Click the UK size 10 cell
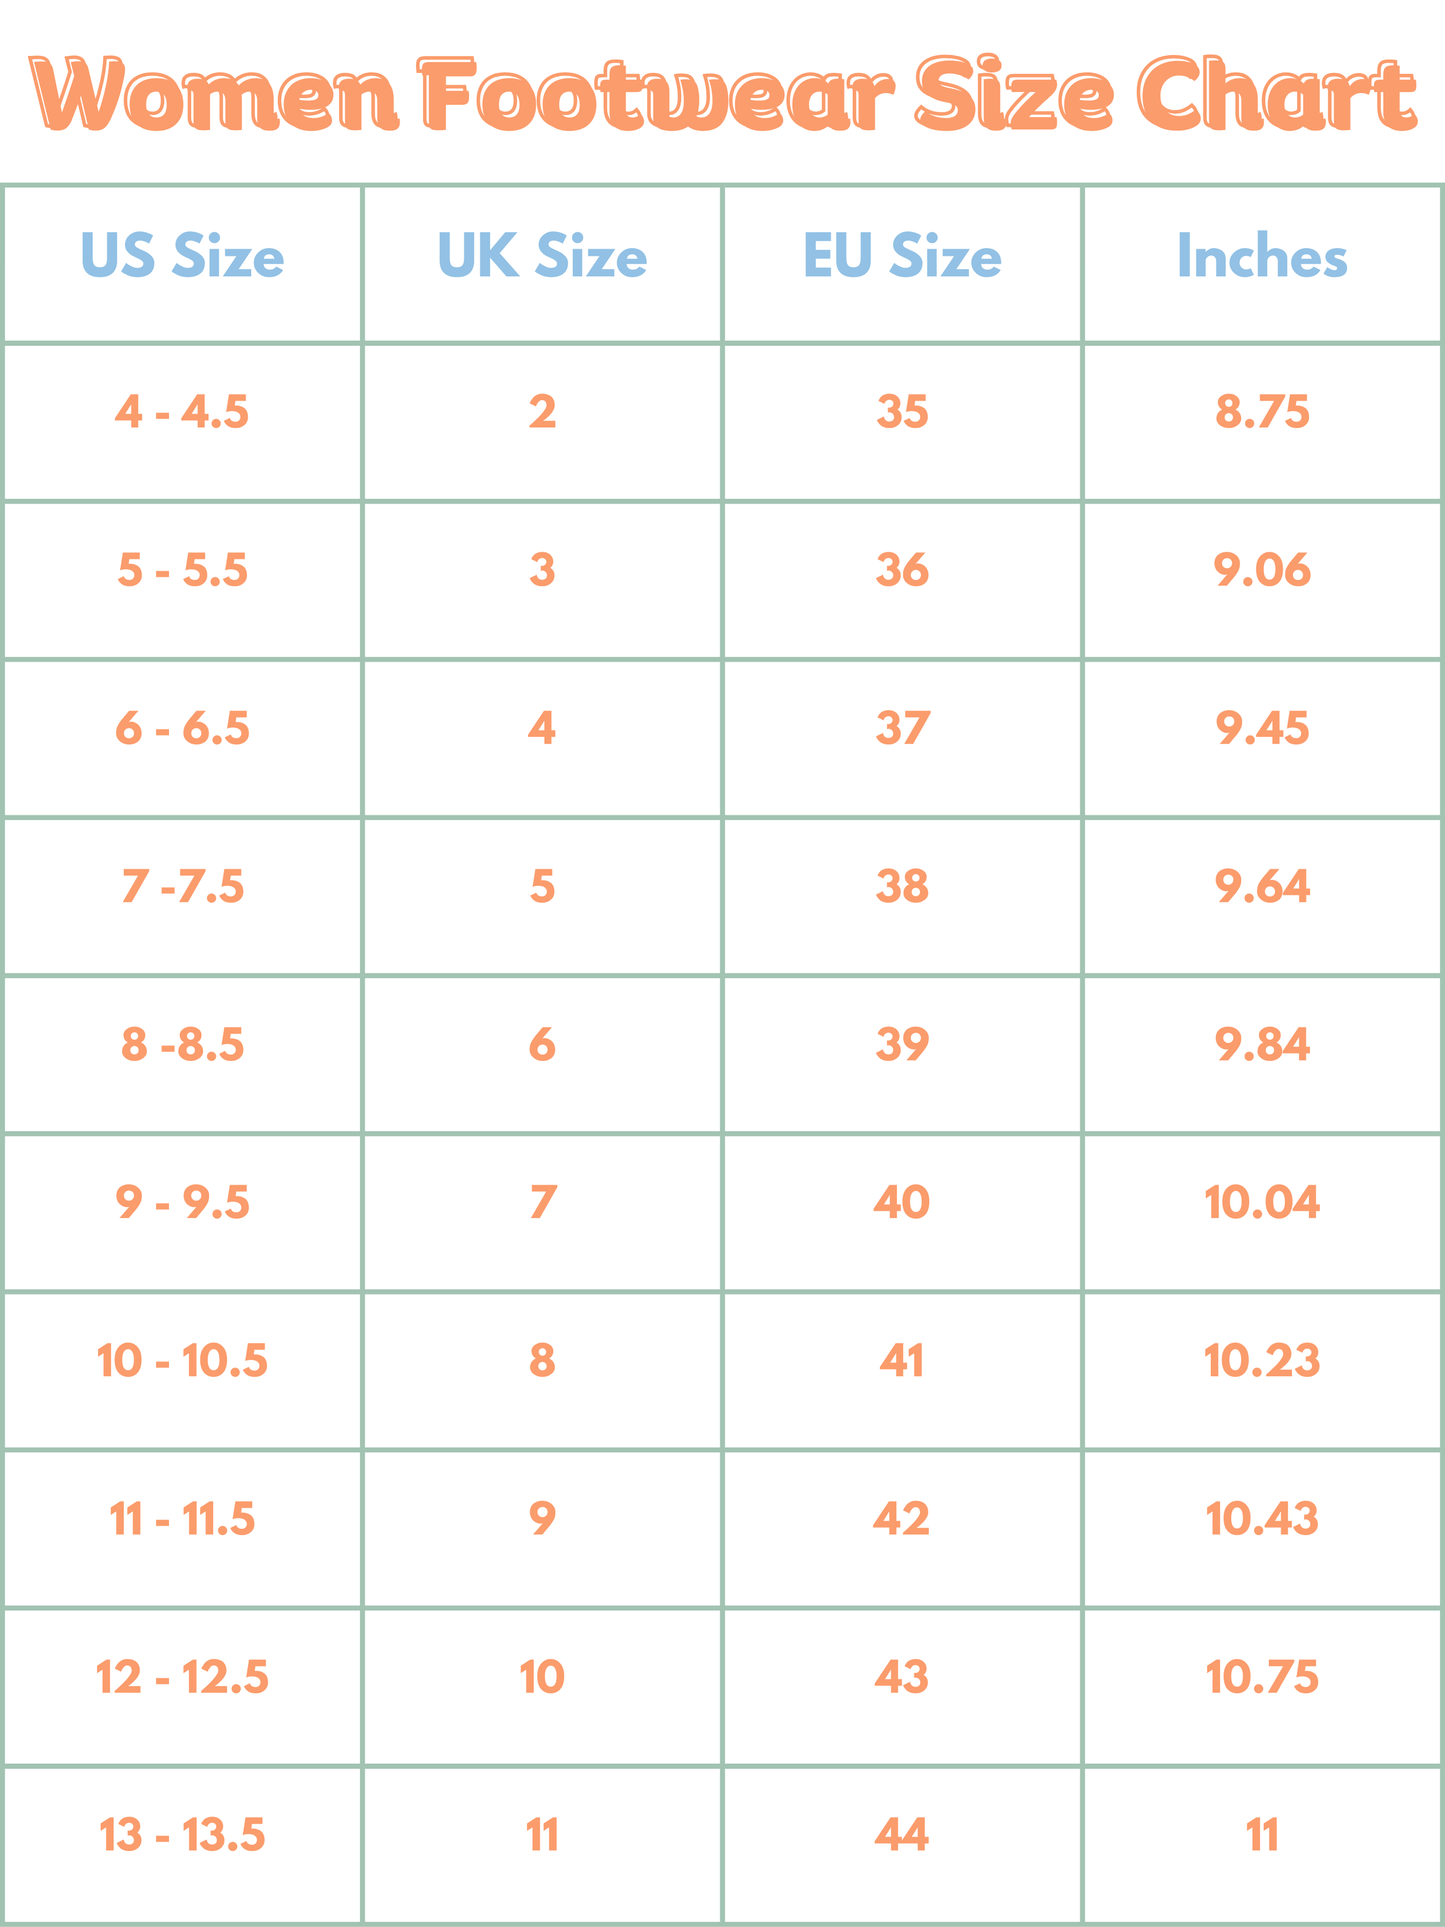This screenshot has height=1927, width=1445. pos(542,1677)
